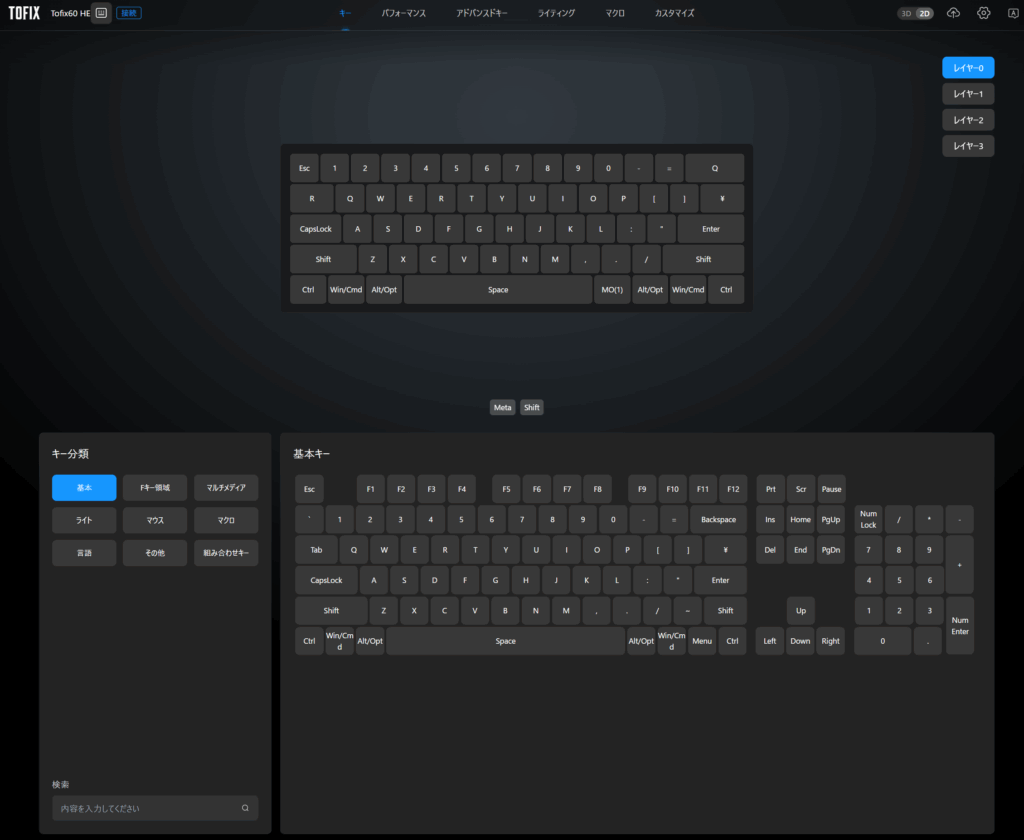The height and width of the screenshot is (840, 1024).
Task: Click the language icon at top right
Action: [x=1012, y=14]
